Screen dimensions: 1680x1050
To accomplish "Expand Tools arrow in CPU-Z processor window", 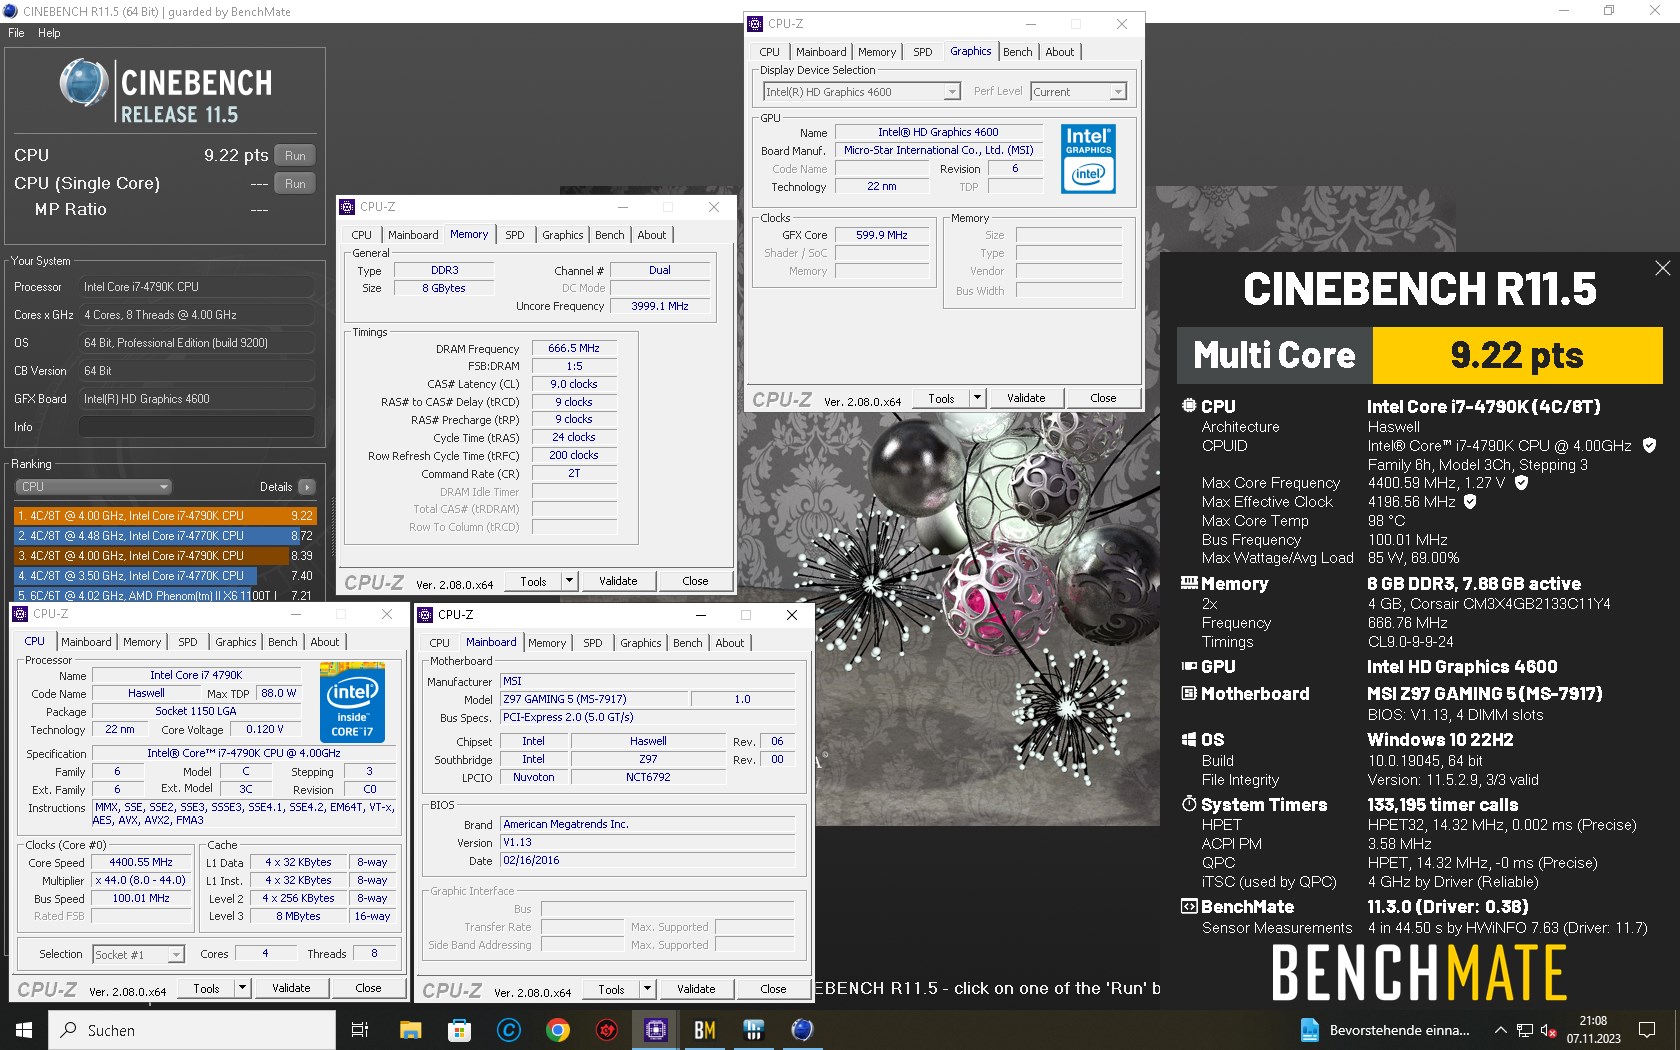I will [x=242, y=988].
